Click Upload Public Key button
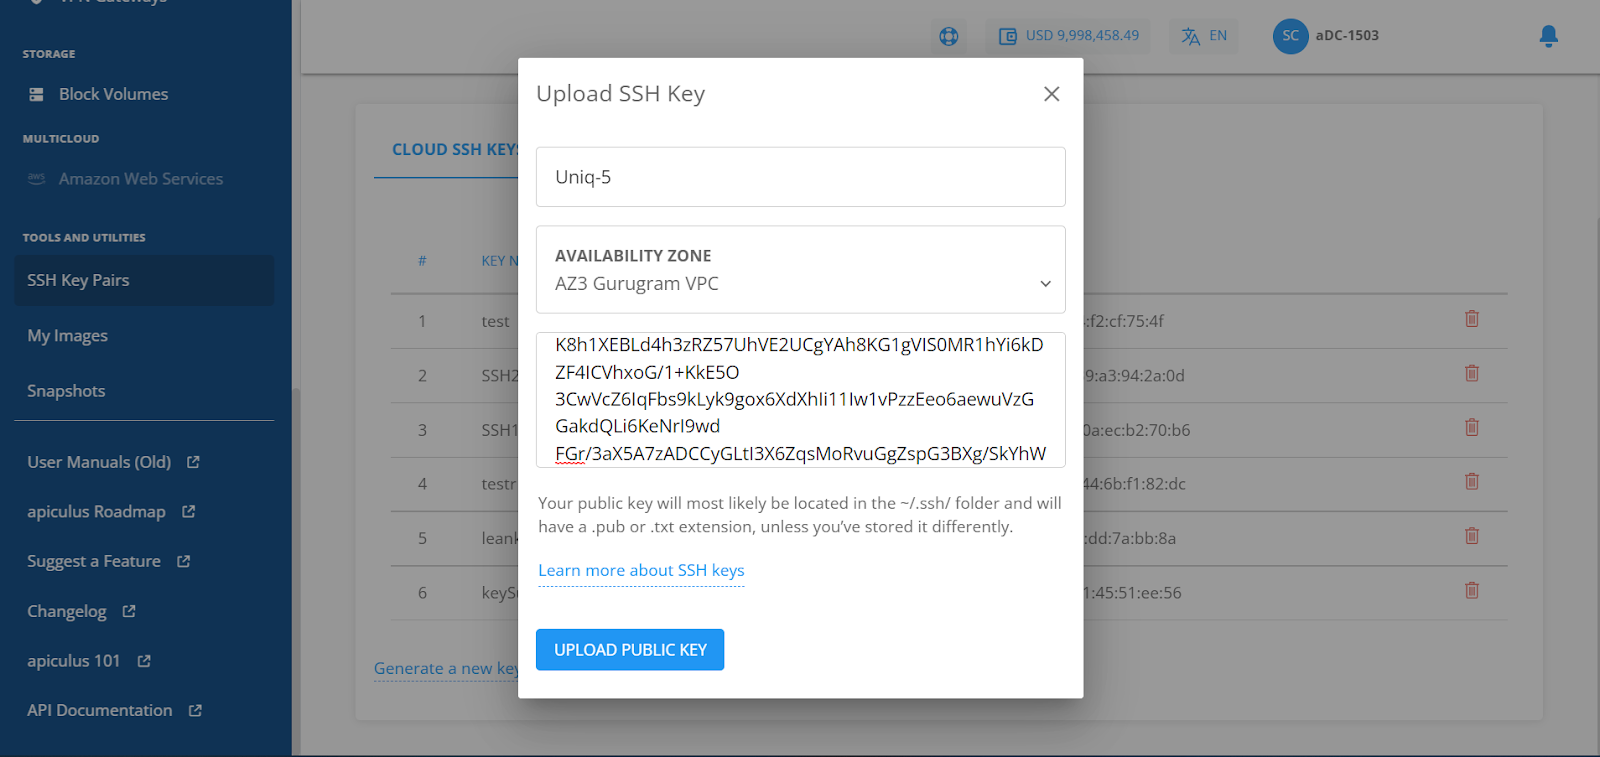 pos(629,649)
